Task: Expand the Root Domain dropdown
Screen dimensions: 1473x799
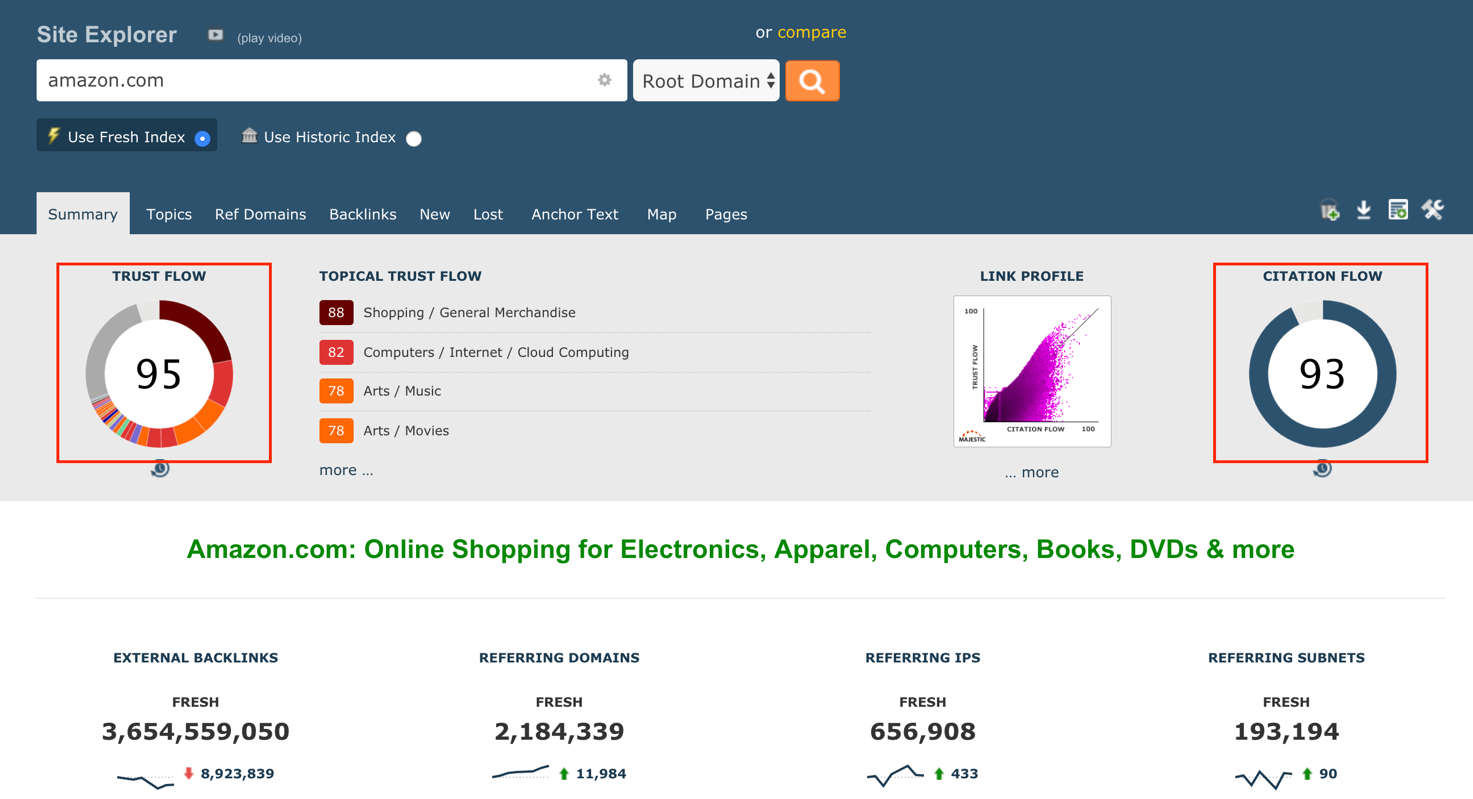Action: click(706, 81)
